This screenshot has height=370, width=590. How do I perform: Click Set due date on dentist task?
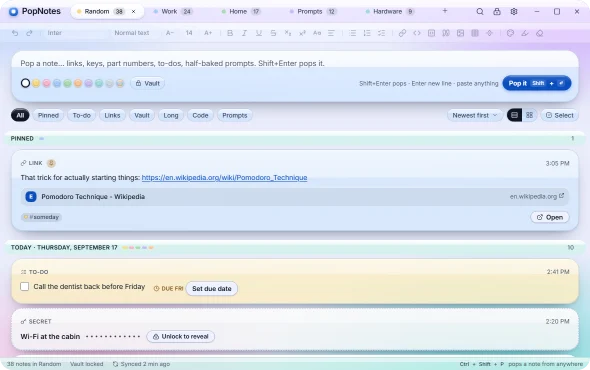211,289
